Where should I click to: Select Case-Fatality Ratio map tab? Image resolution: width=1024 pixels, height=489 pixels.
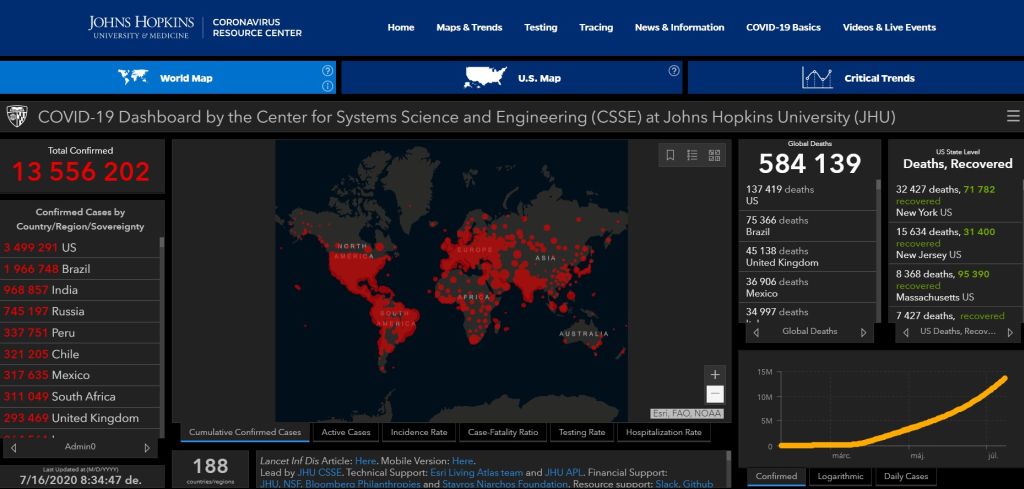click(503, 432)
